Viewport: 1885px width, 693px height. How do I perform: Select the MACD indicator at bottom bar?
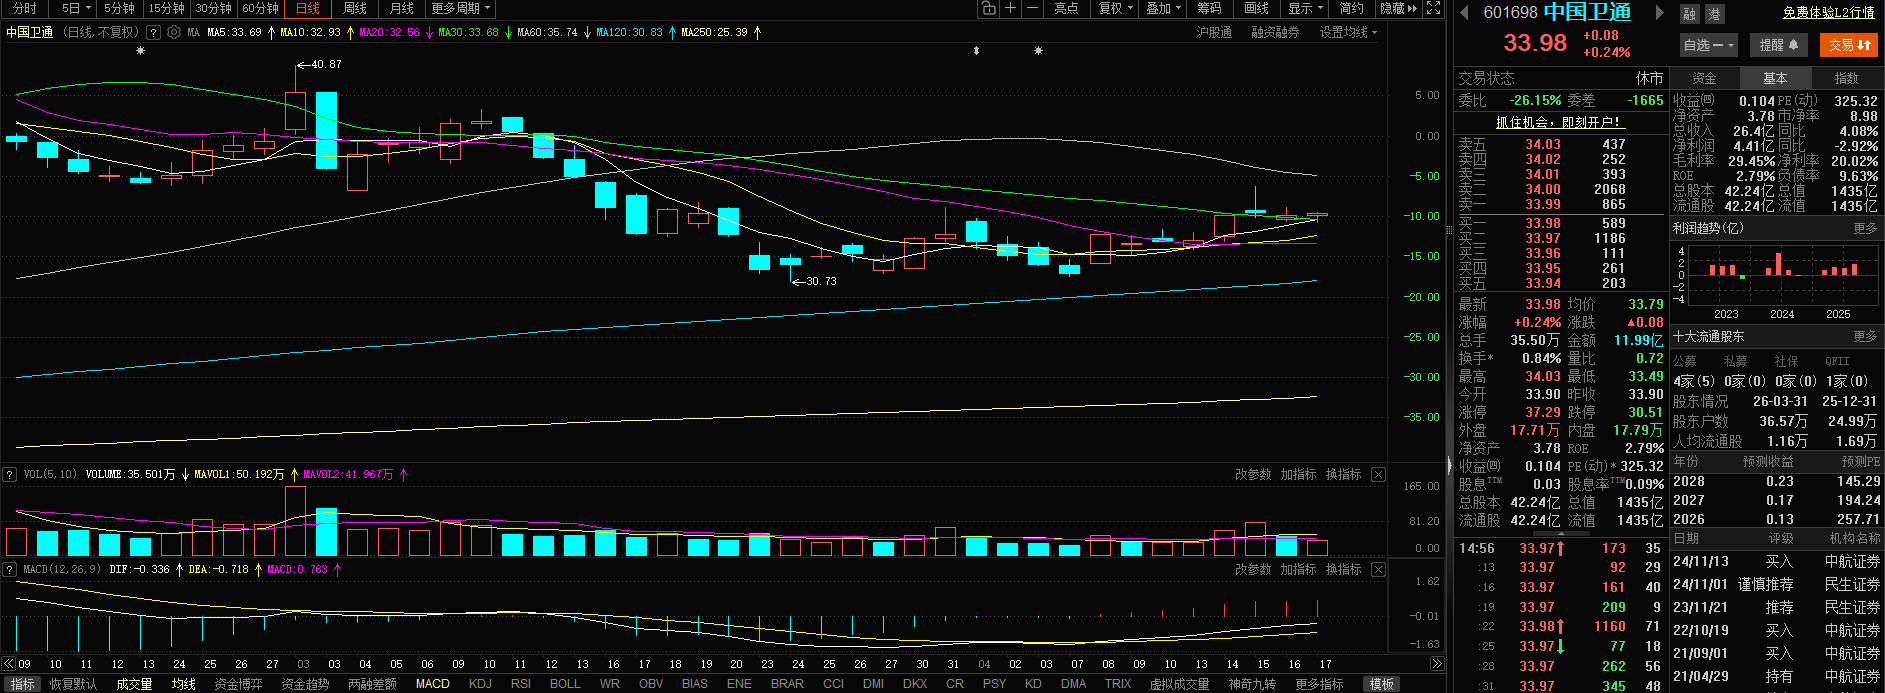point(432,684)
